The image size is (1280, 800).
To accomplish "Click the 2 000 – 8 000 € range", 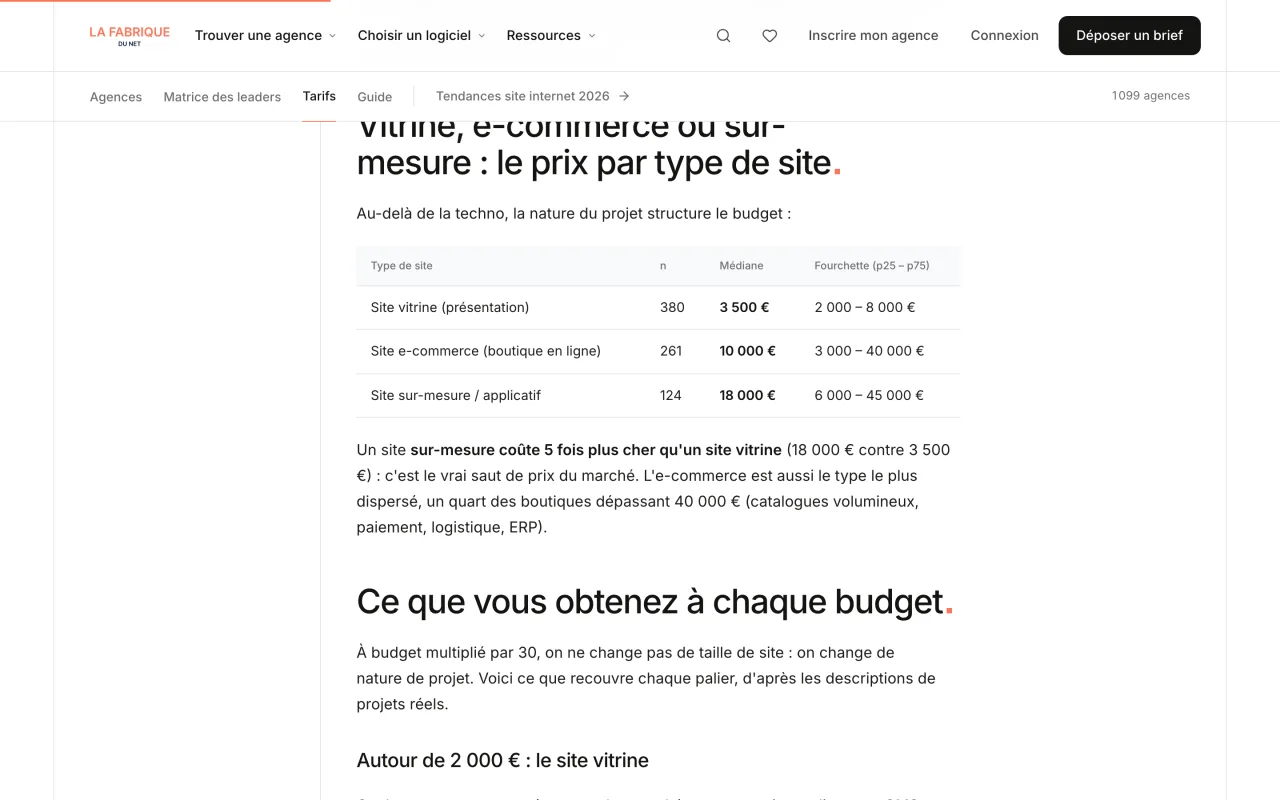I will (865, 307).
